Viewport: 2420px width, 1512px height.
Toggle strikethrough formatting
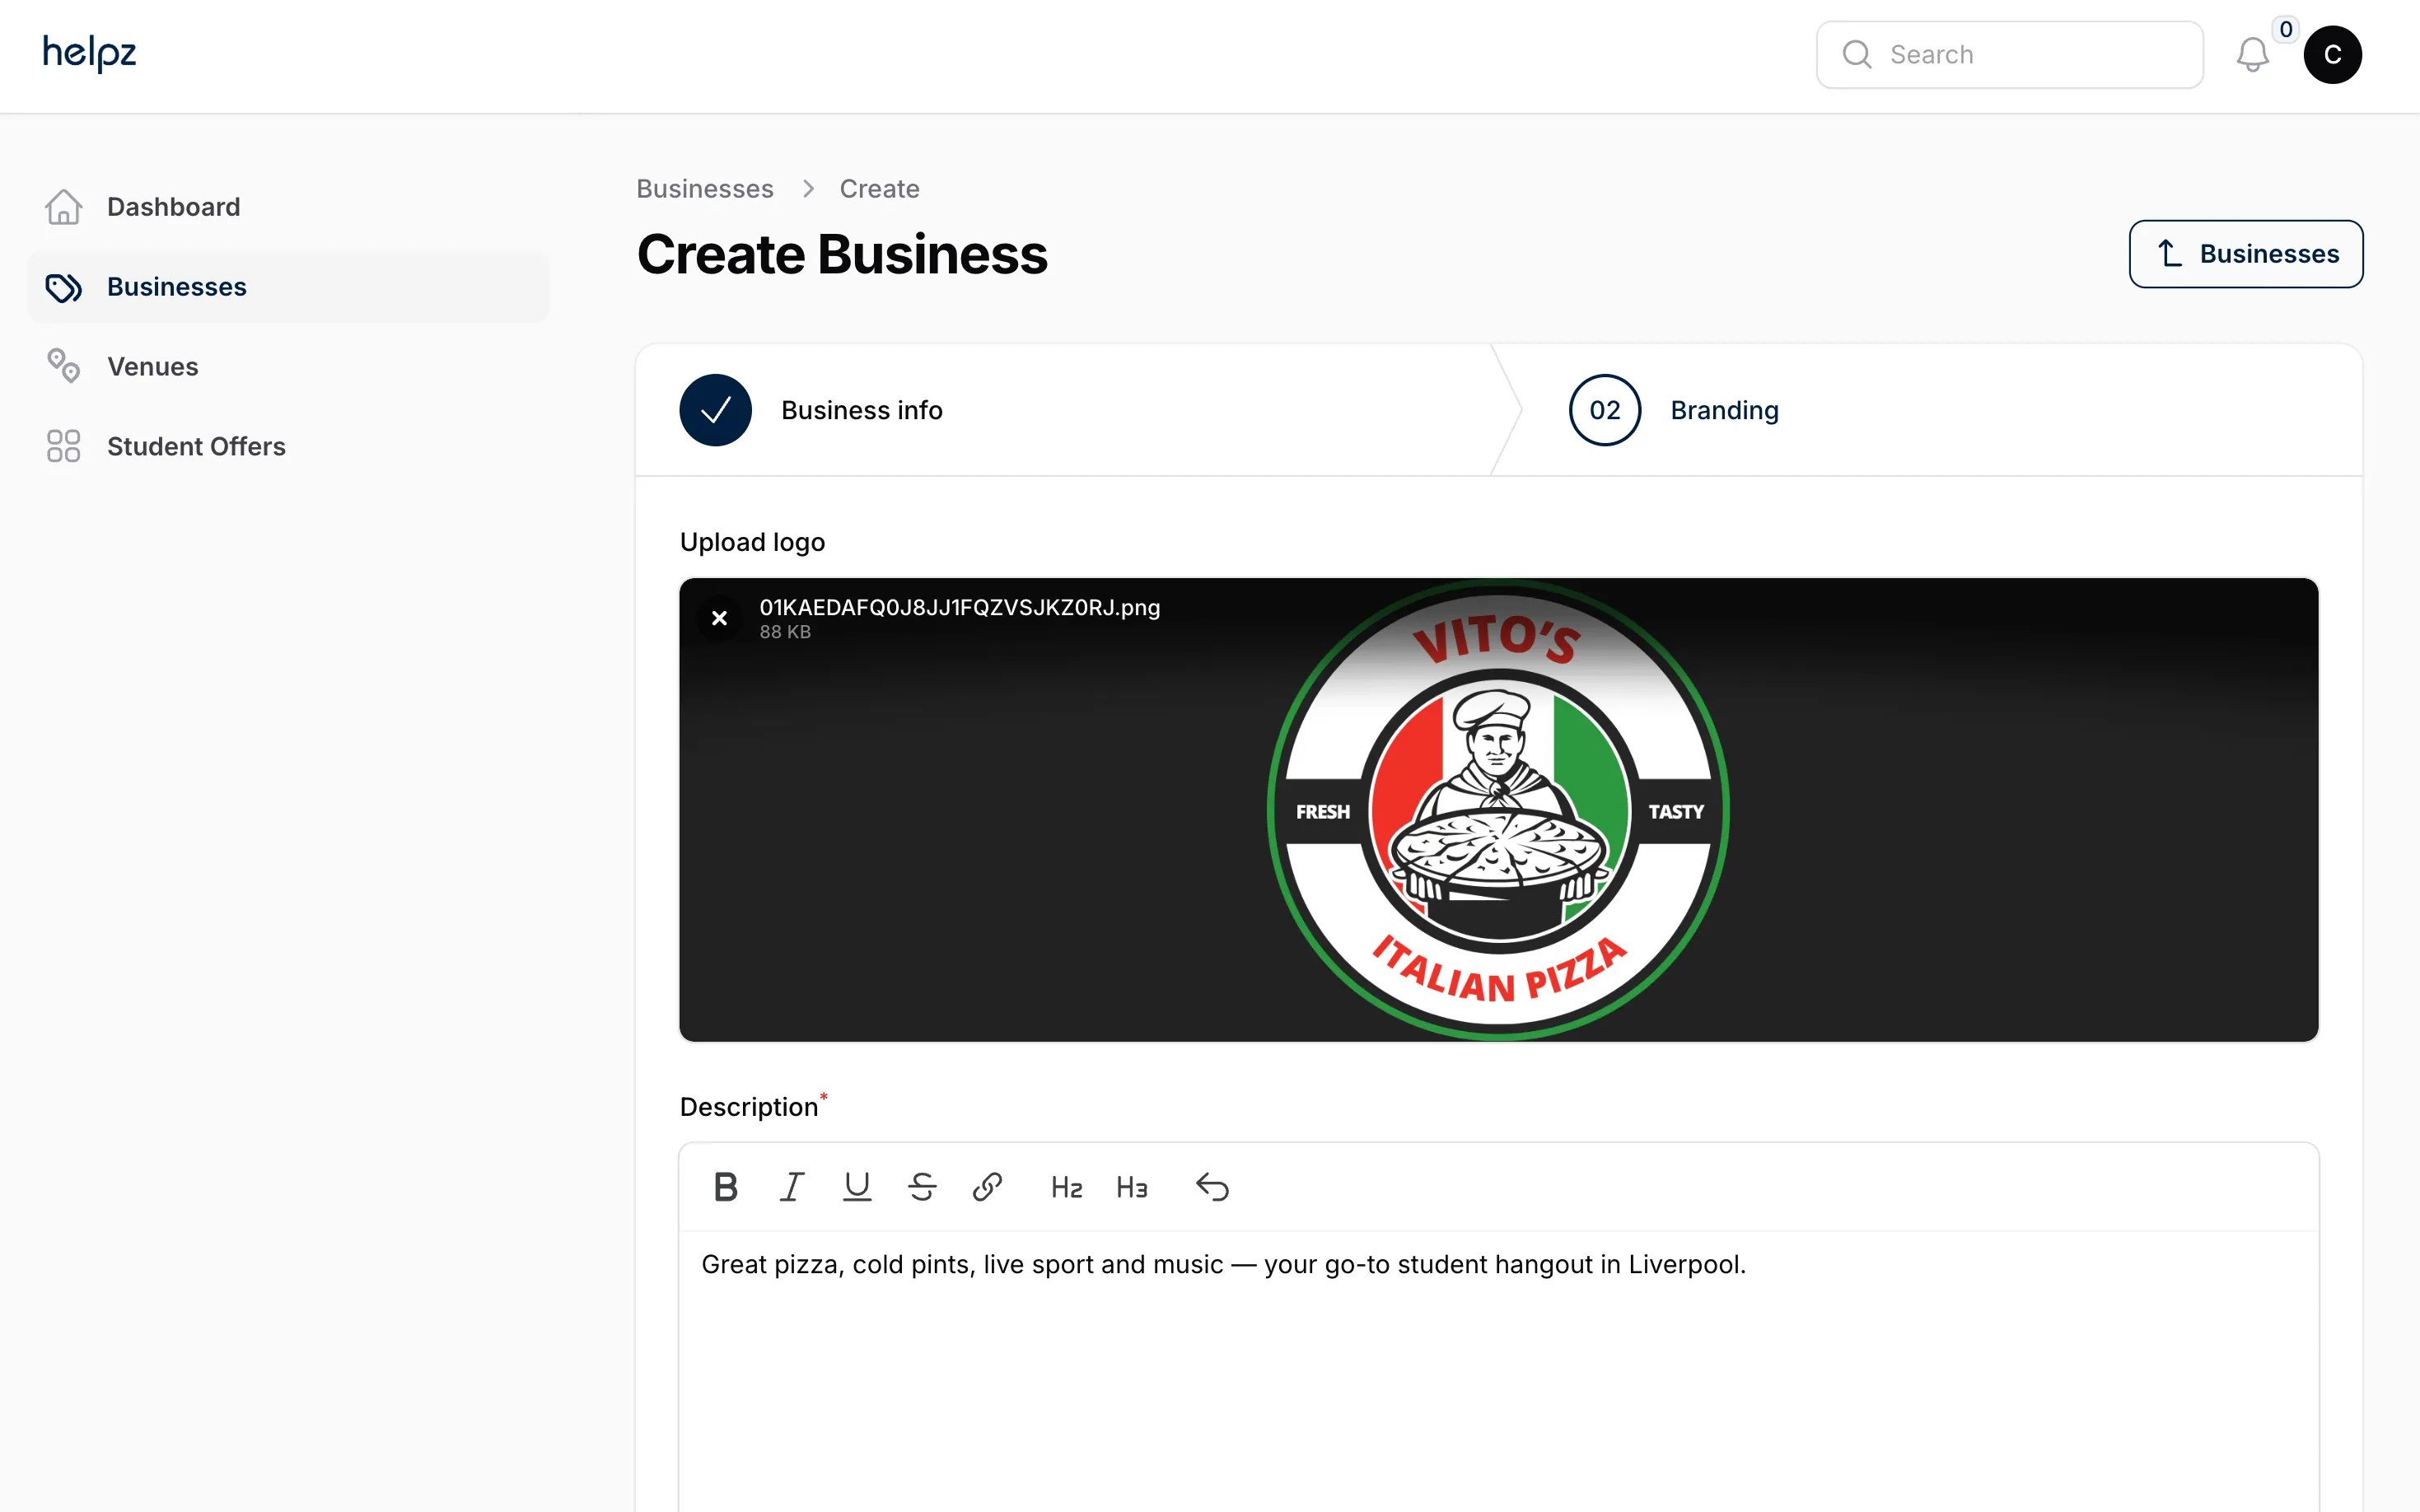coord(922,1187)
